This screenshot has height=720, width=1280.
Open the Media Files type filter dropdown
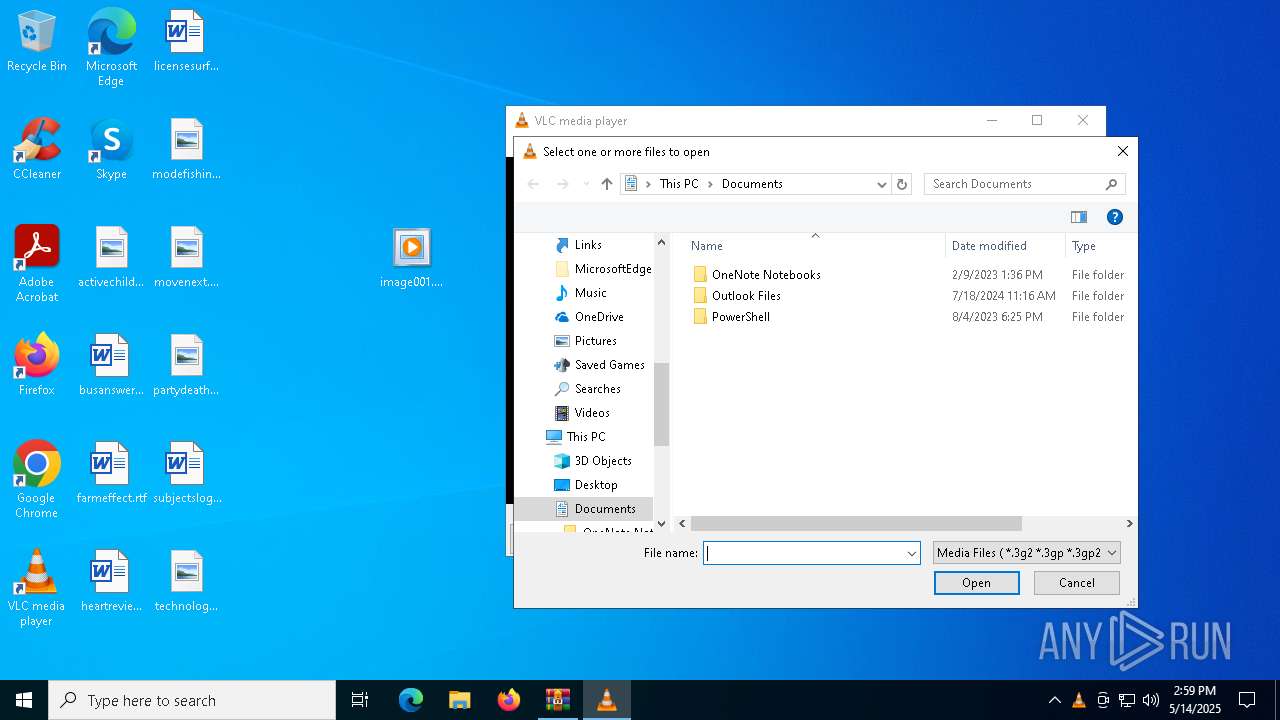pos(1026,553)
